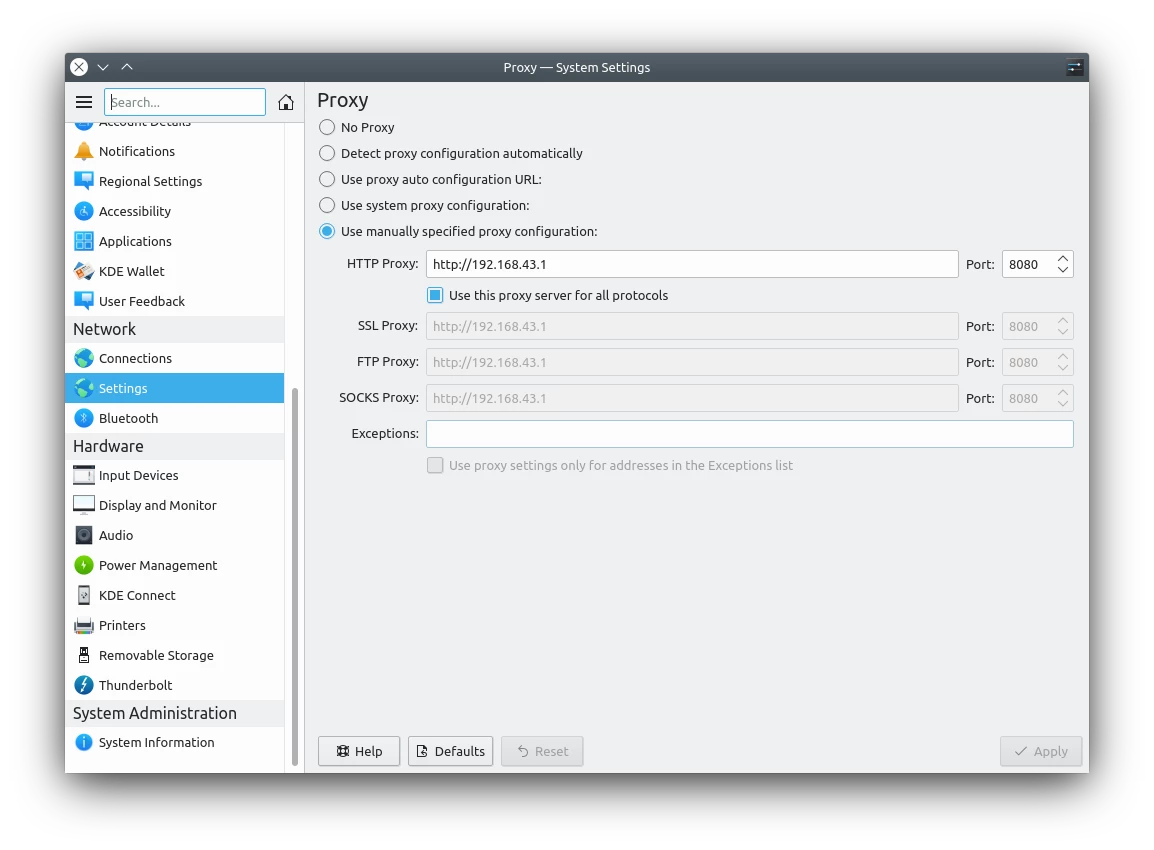This screenshot has width=1154, height=850.
Task: Click the Help button
Action: click(x=358, y=751)
